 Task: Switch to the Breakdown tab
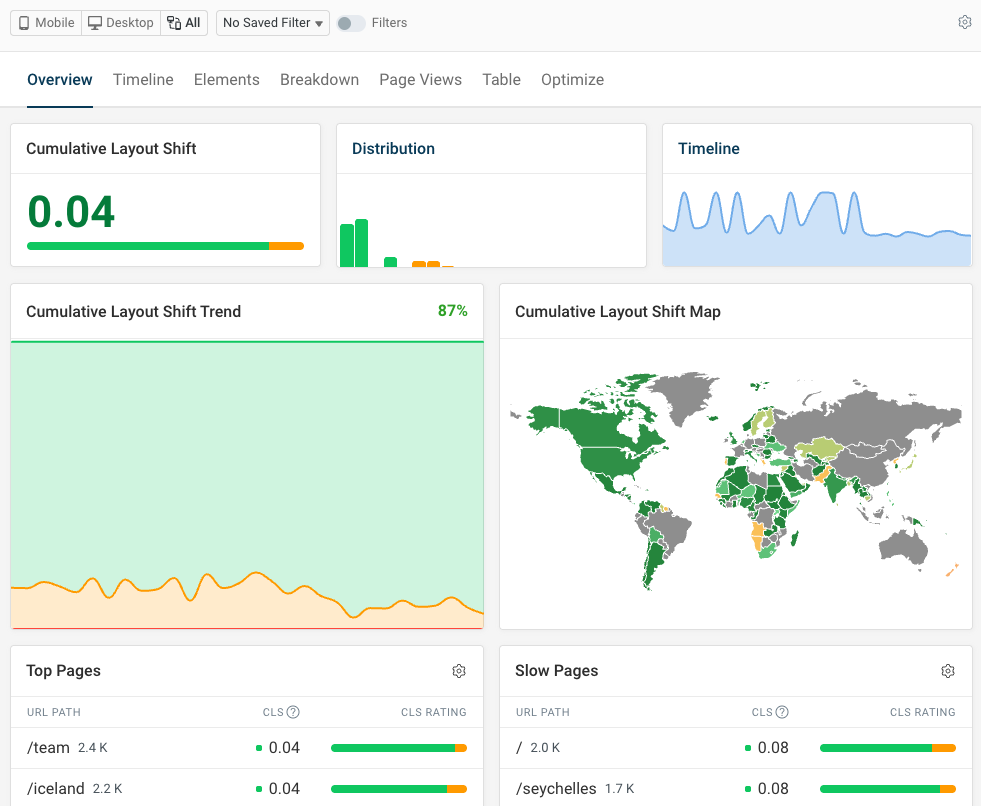click(319, 79)
